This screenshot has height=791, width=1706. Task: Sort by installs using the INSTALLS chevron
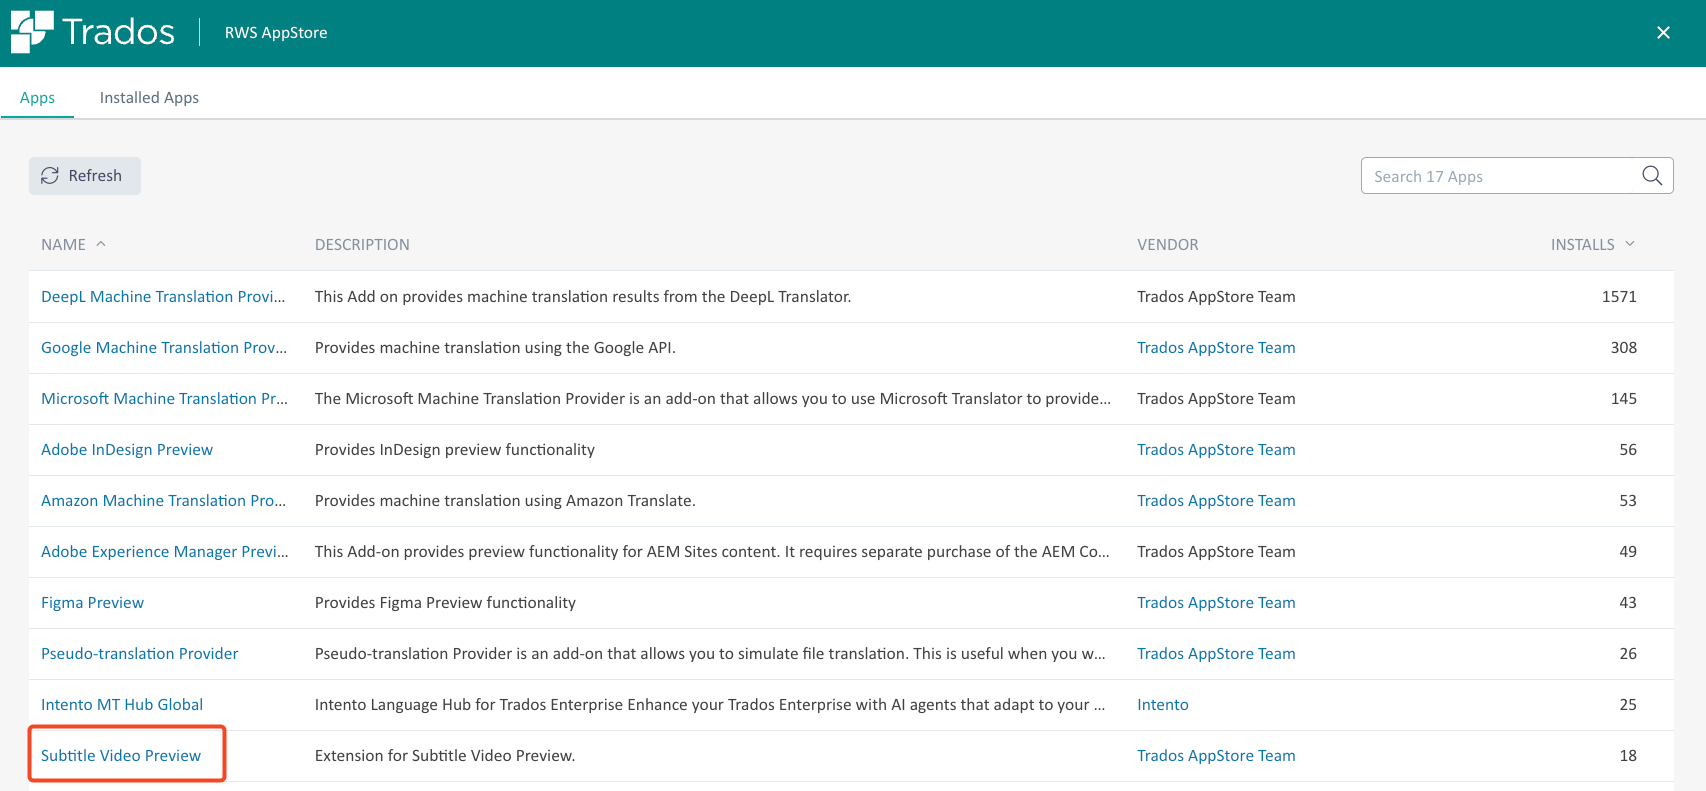click(1630, 244)
